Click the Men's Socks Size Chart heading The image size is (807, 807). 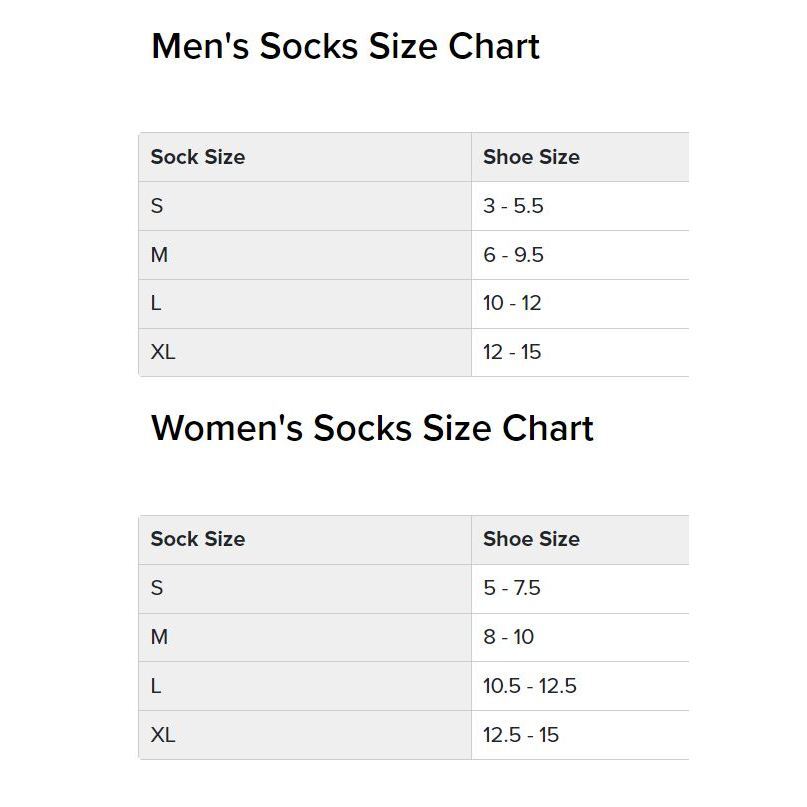[x=345, y=47]
